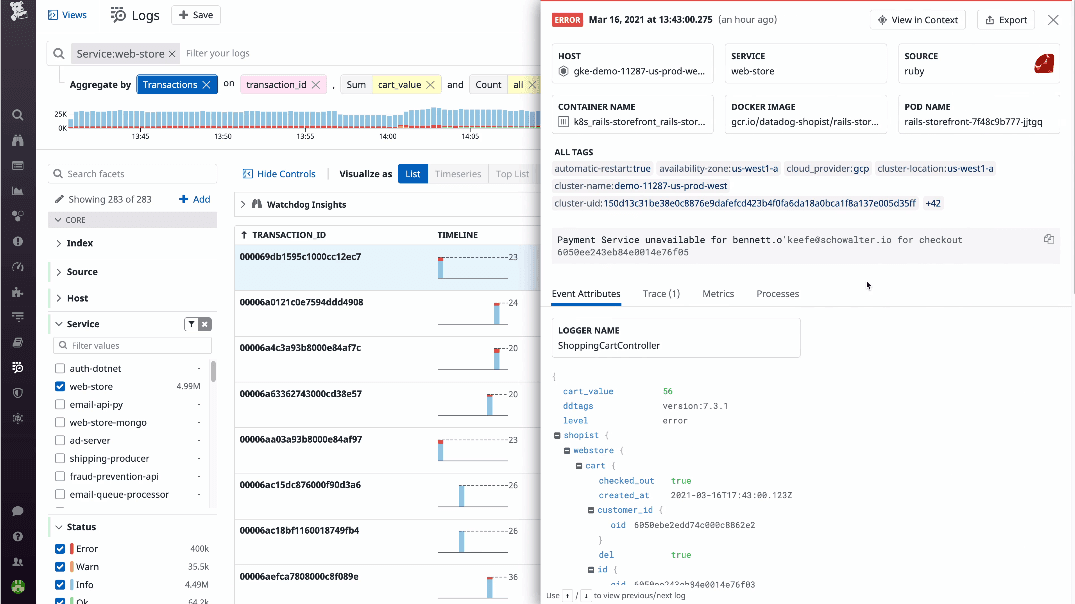
Task: Uncheck the web-store service checkbox
Action: tap(60, 387)
